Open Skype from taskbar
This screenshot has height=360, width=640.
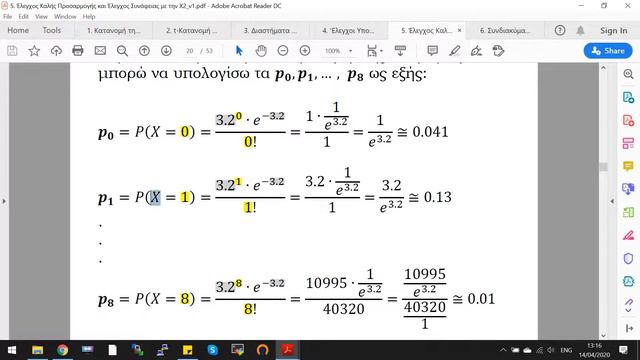pos(212,350)
